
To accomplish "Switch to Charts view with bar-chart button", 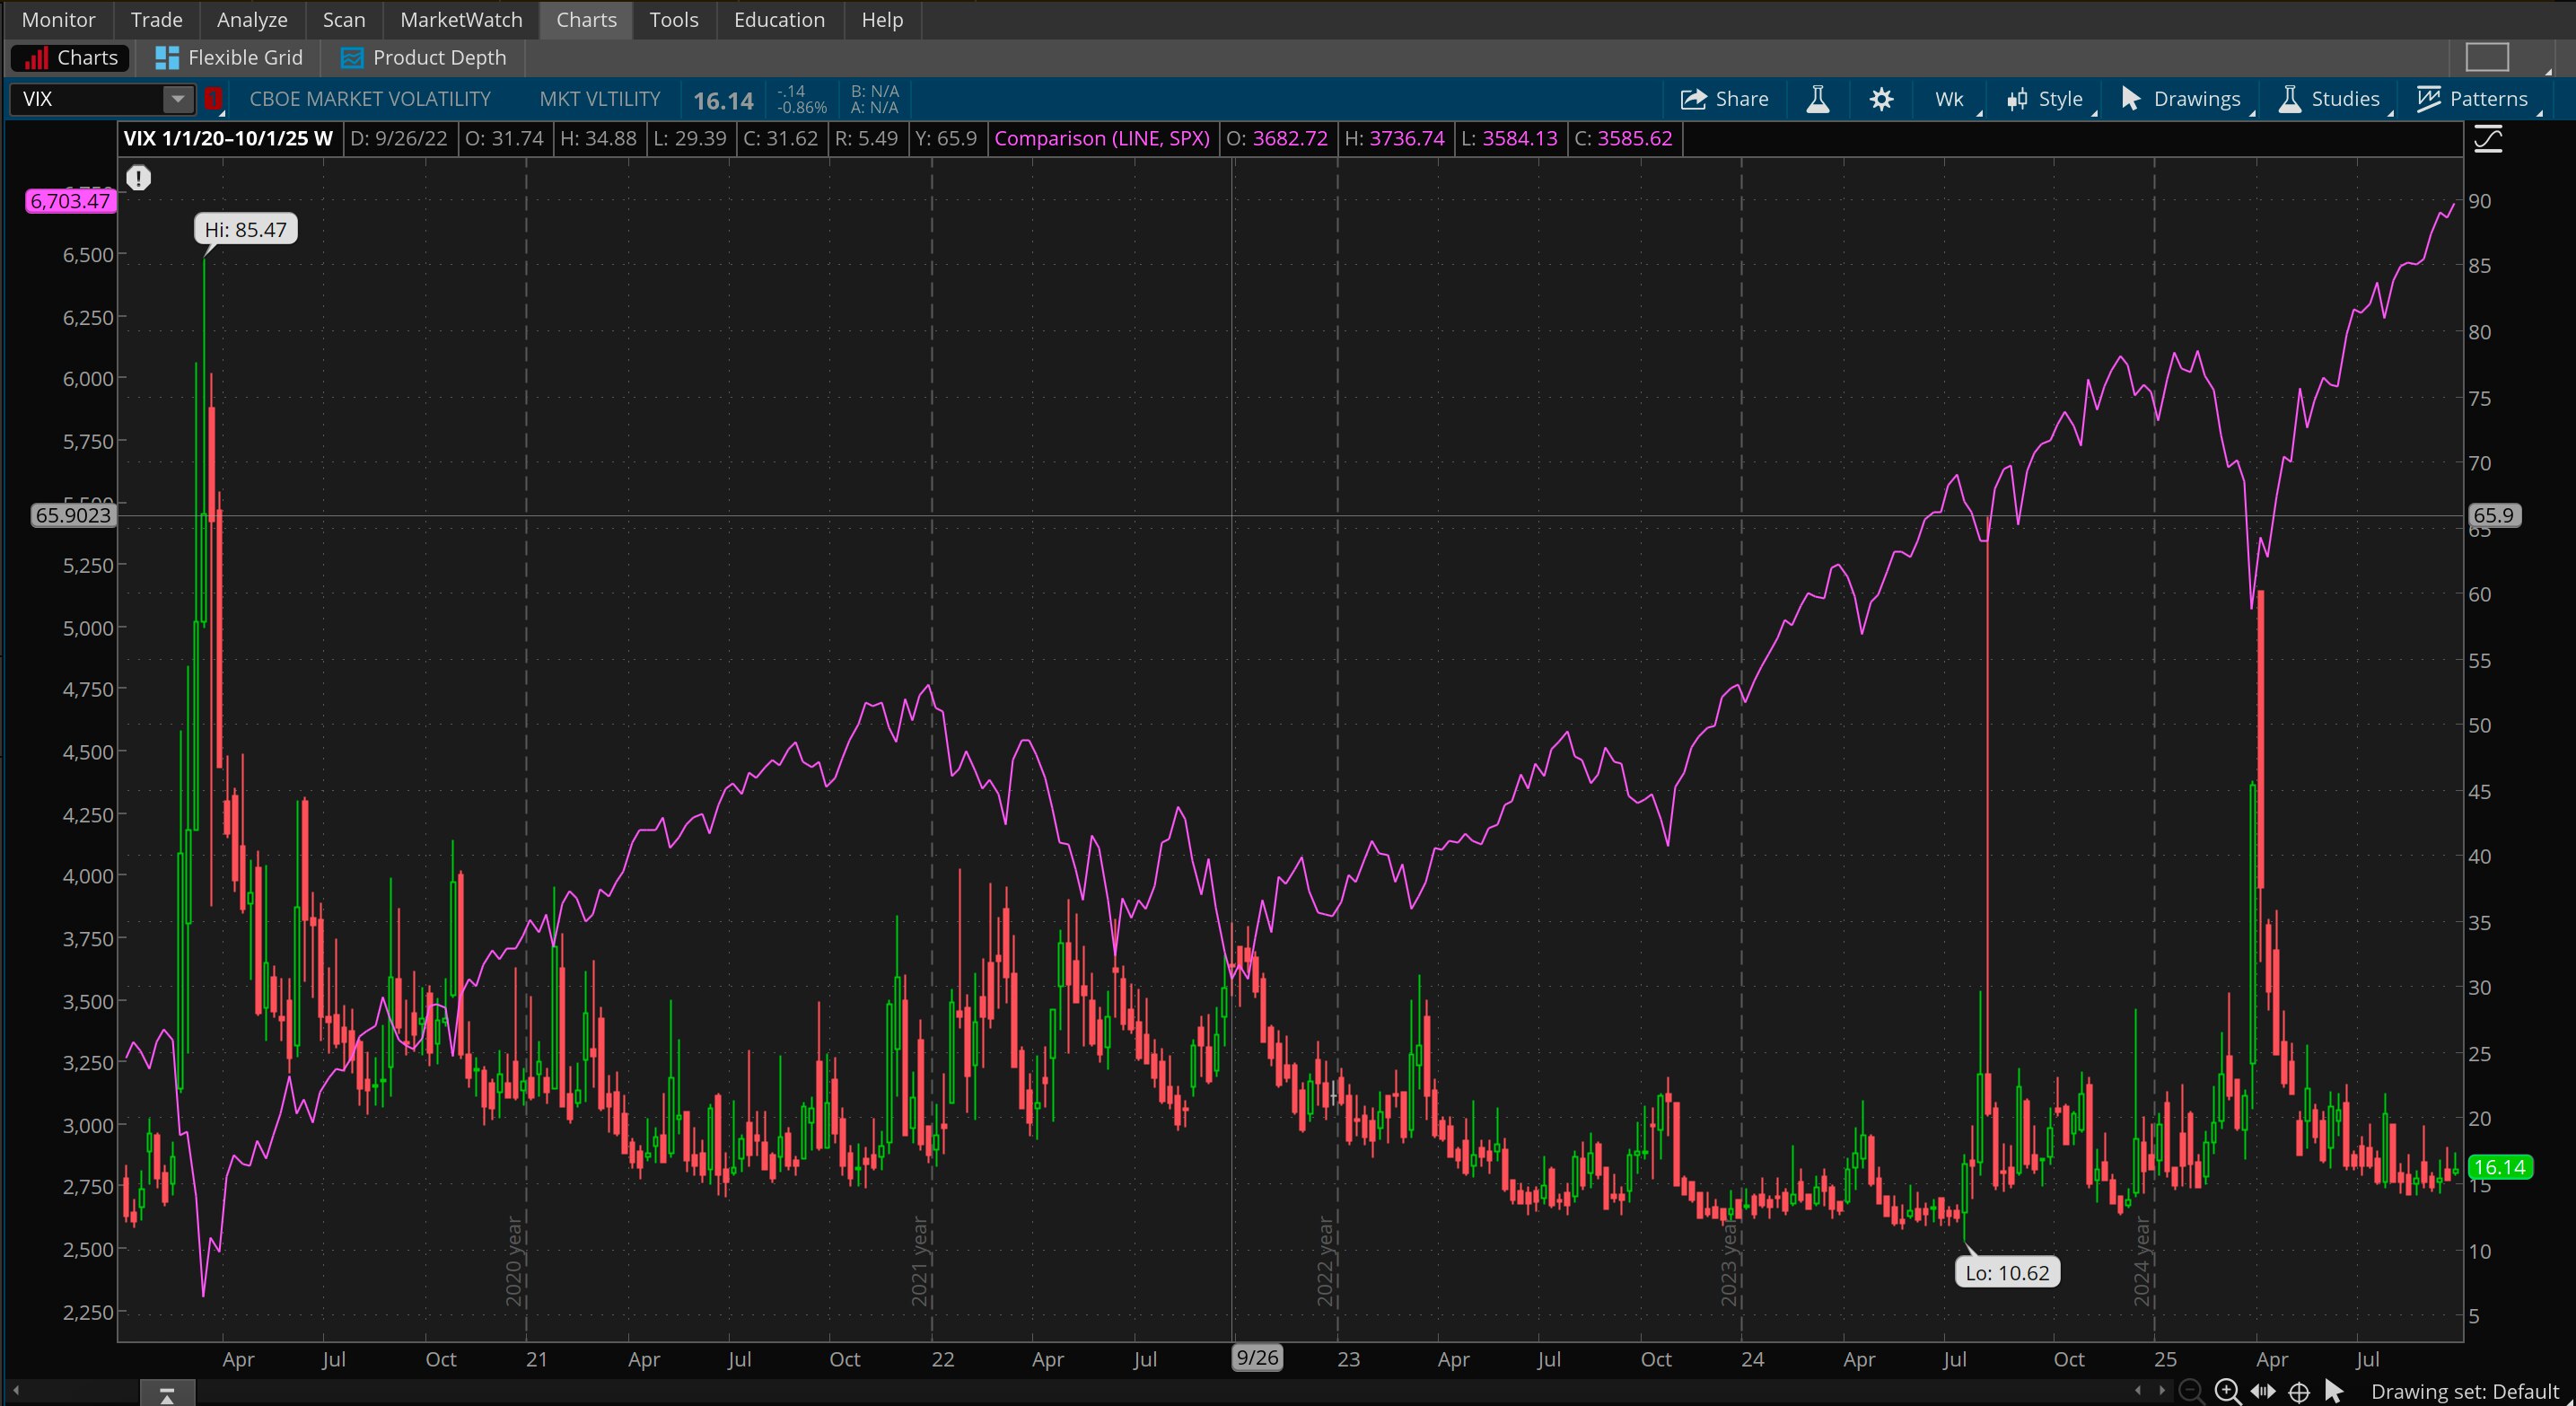I will tap(68, 57).
